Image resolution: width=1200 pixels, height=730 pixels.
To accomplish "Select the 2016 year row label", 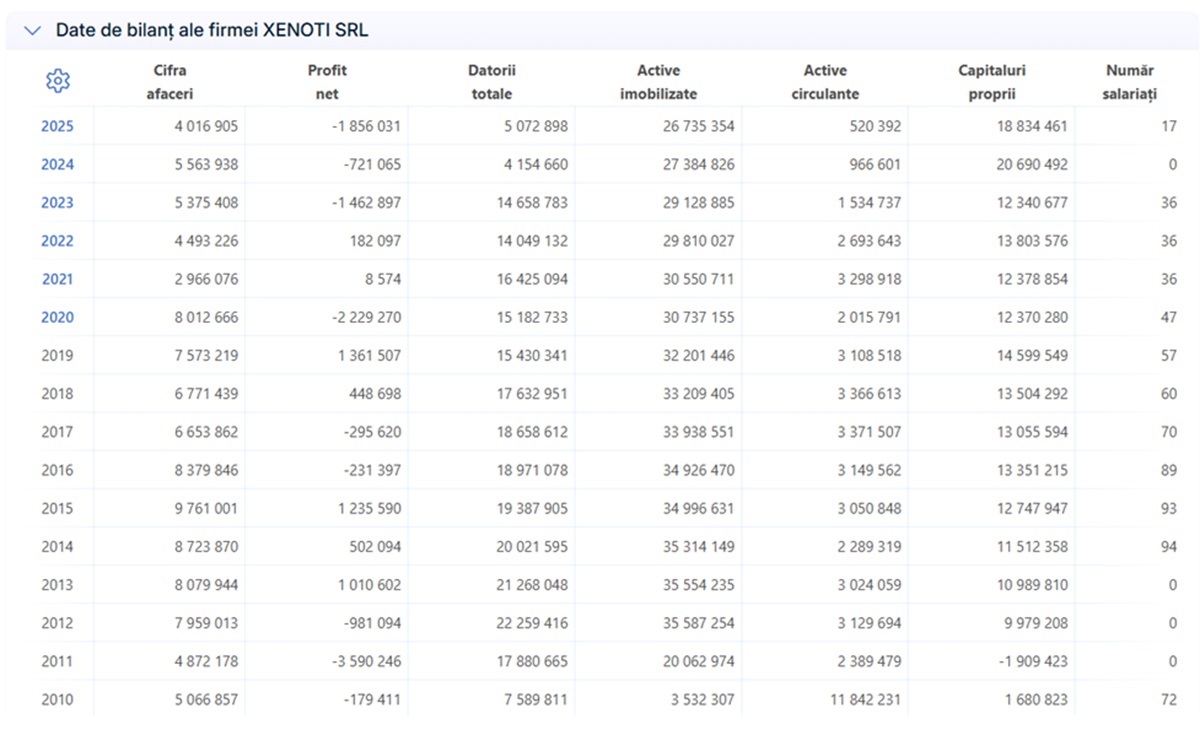I will (57, 470).
